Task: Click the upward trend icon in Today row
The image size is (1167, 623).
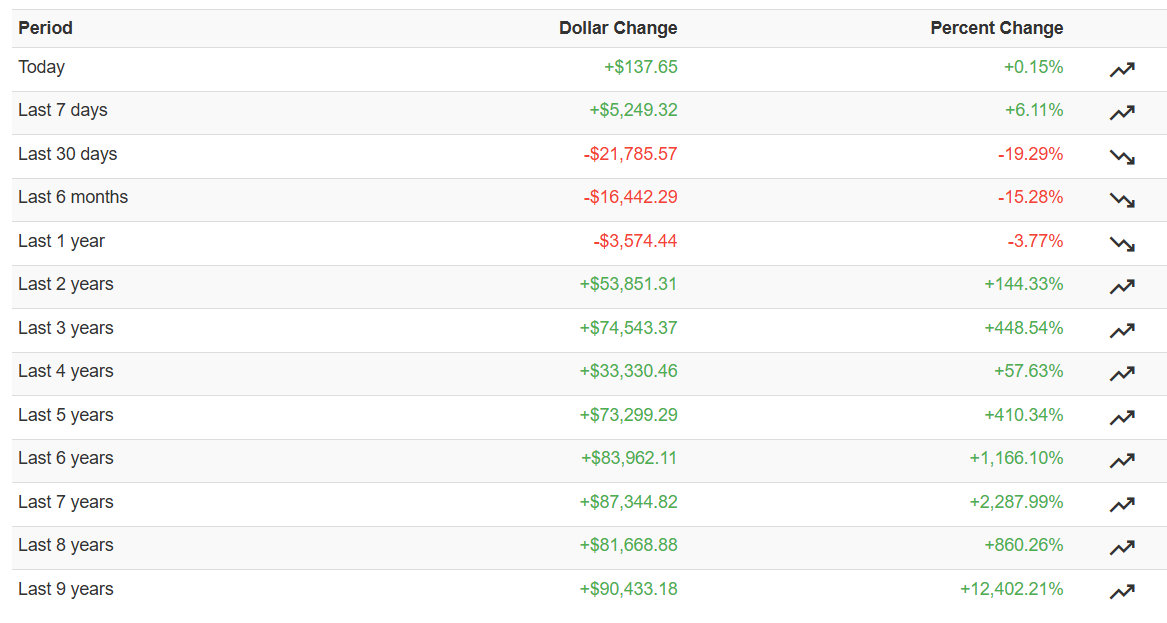Action: click(1122, 69)
